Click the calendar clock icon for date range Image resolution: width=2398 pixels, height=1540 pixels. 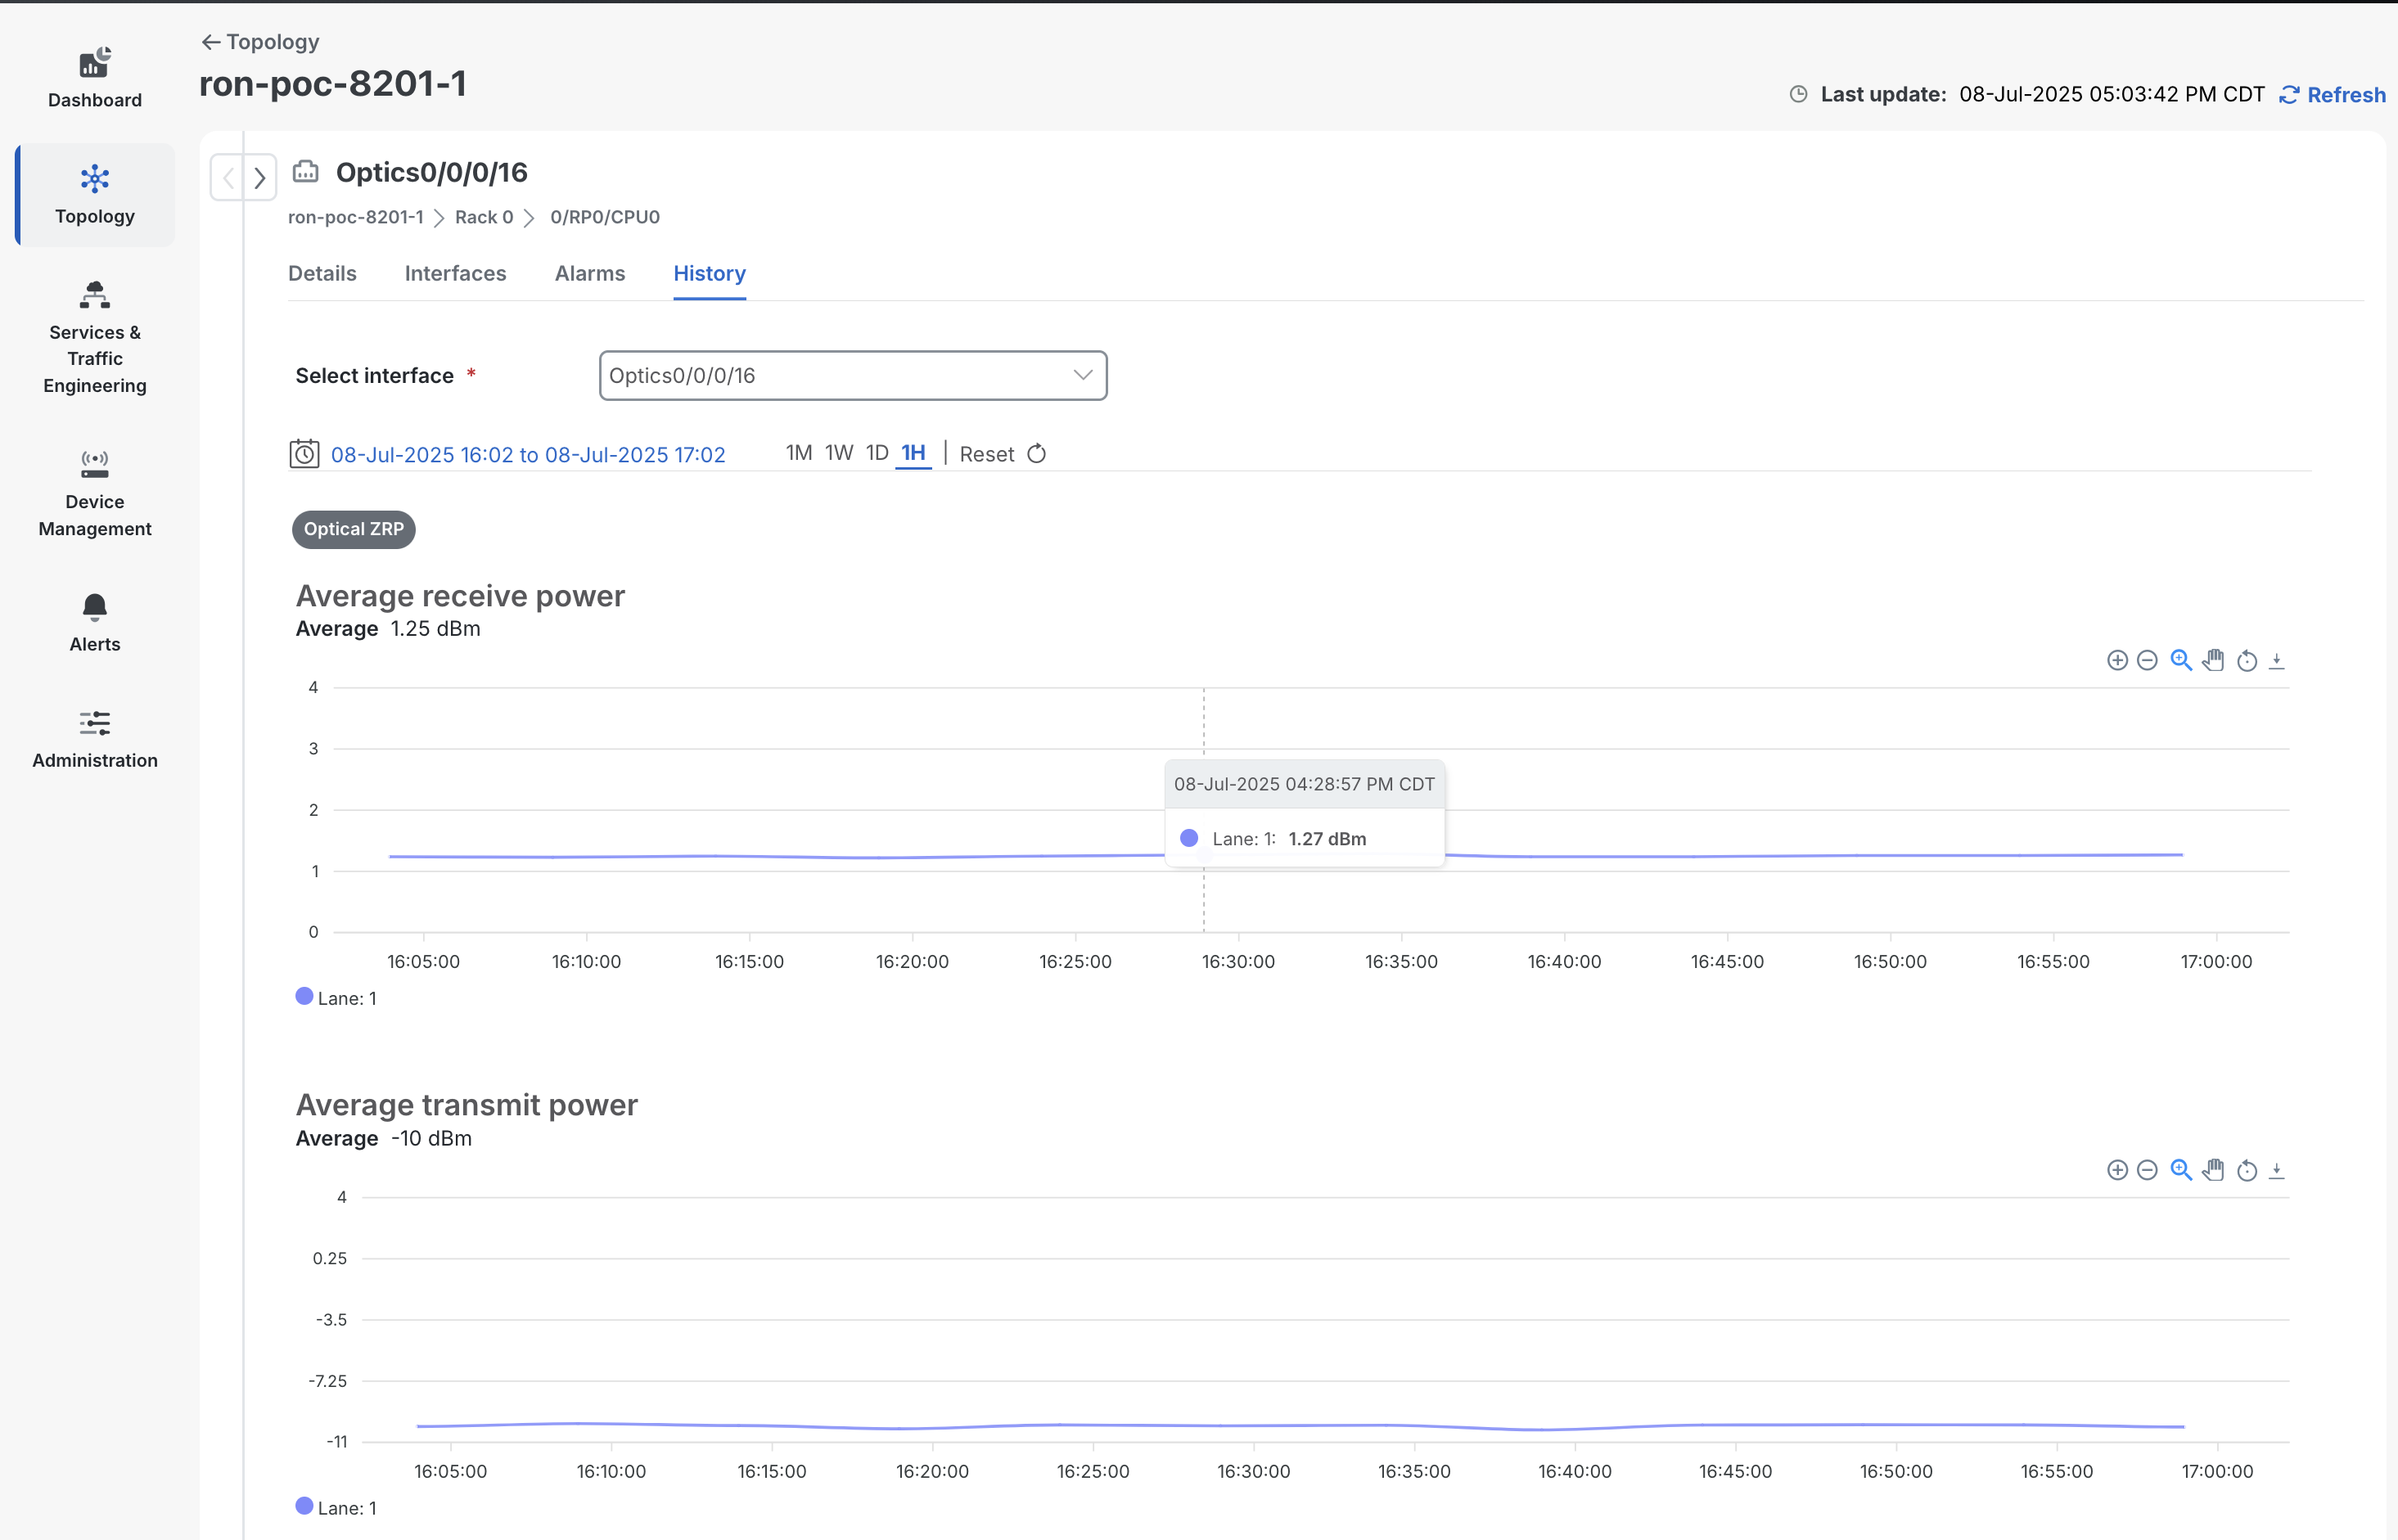click(x=305, y=454)
